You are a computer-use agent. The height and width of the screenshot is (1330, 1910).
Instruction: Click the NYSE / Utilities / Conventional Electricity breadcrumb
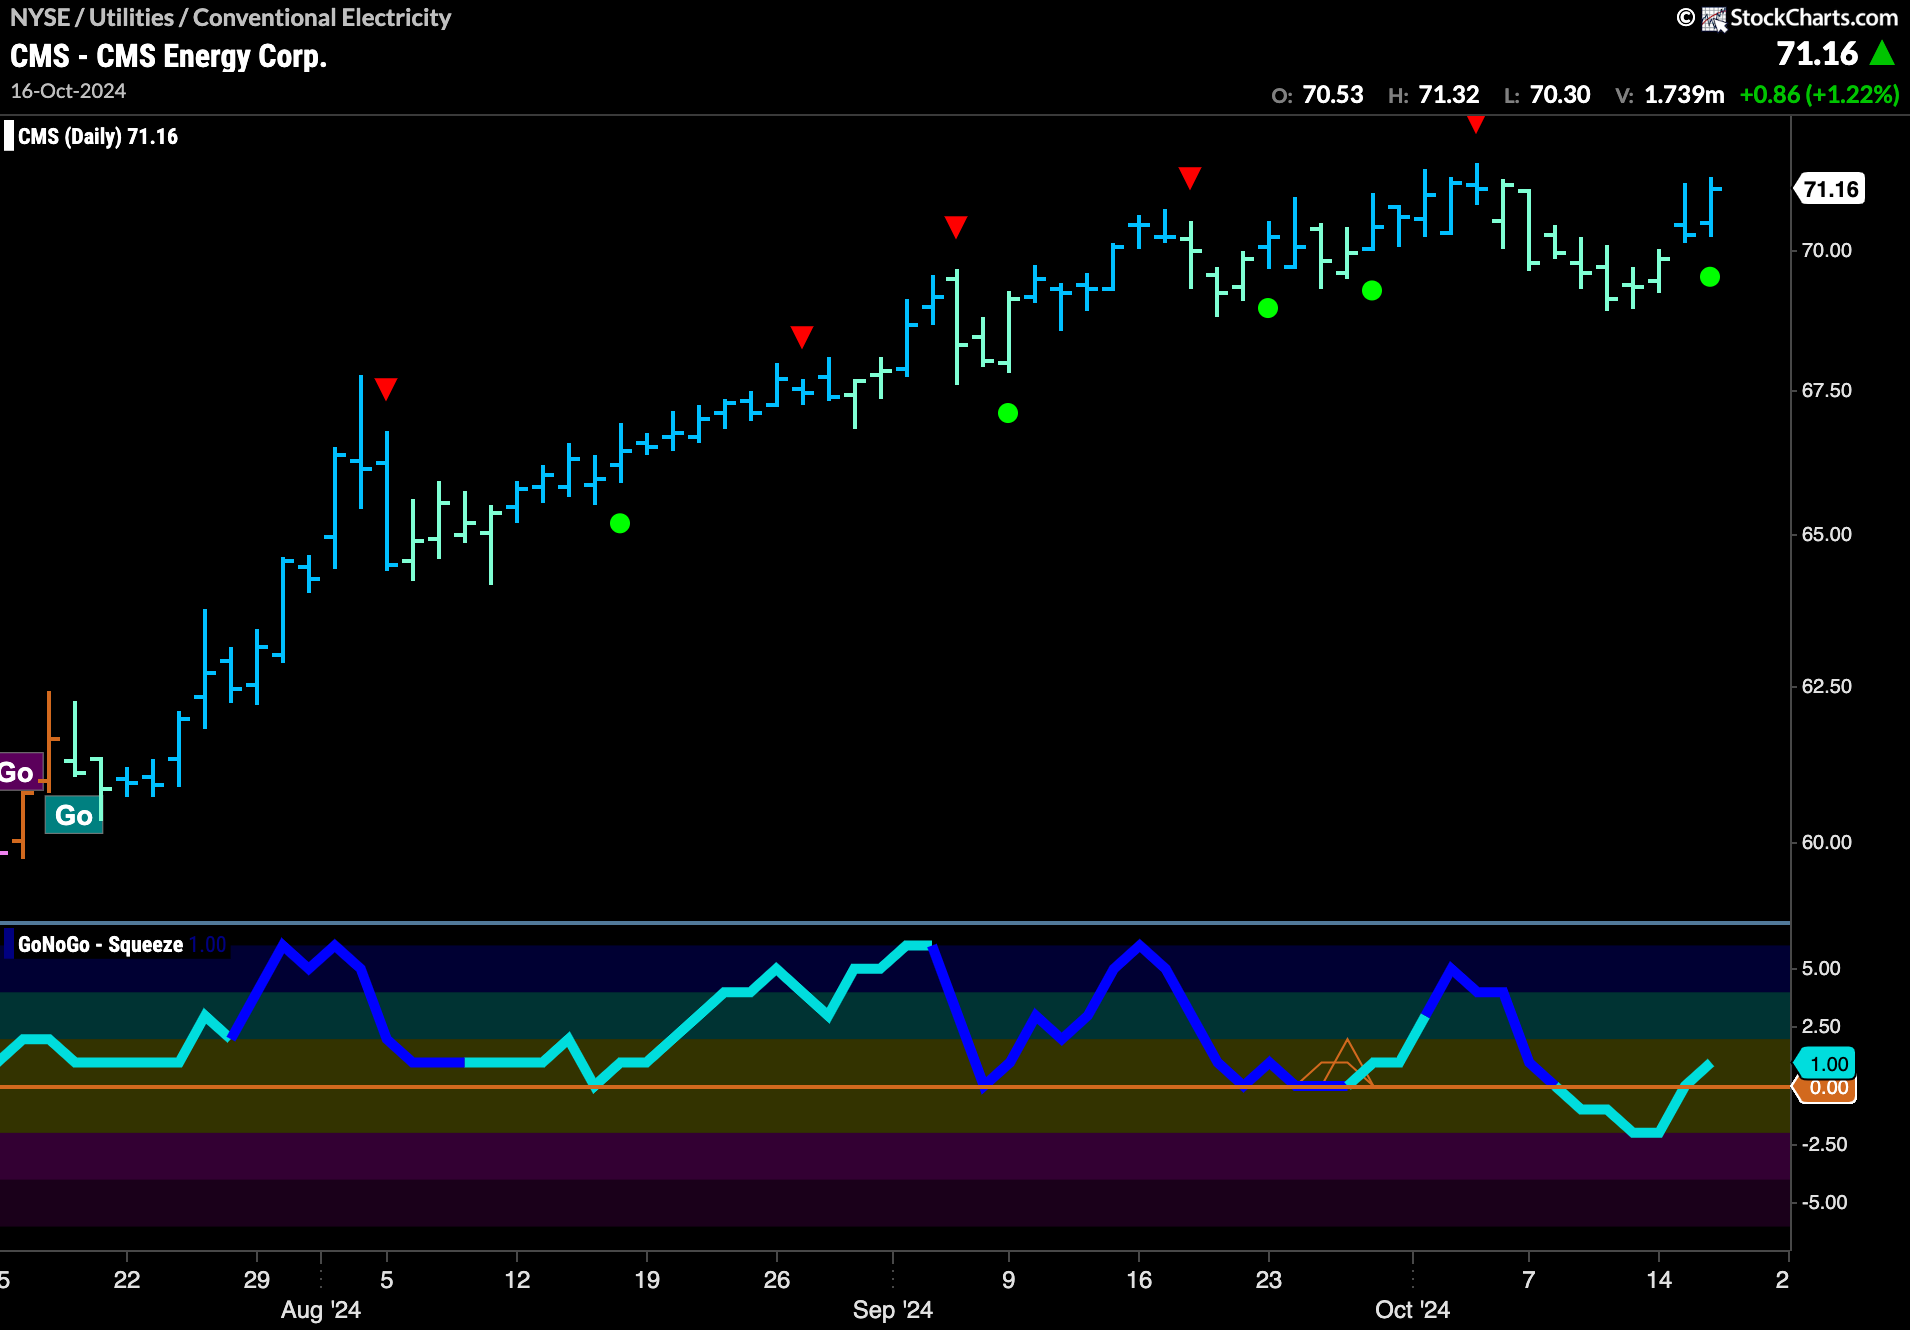pyautogui.click(x=230, y=17)
